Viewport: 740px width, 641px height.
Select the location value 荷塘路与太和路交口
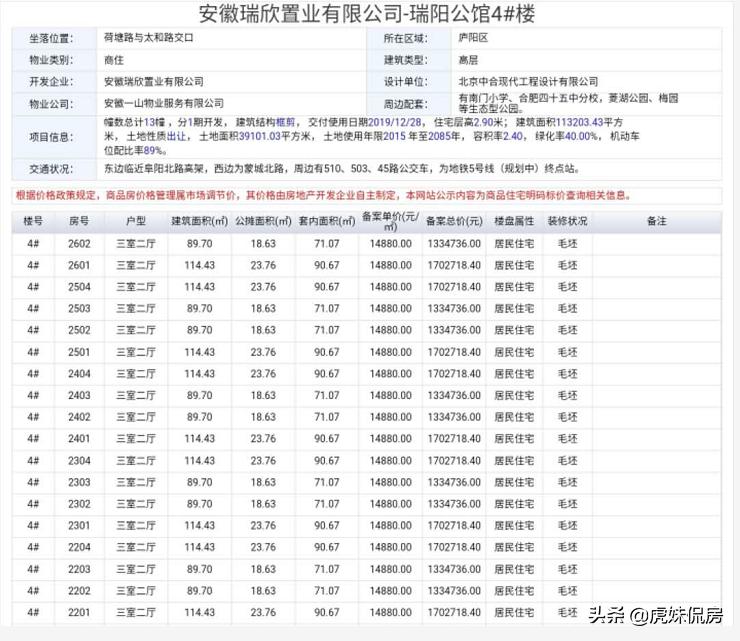tap(149, 38)
